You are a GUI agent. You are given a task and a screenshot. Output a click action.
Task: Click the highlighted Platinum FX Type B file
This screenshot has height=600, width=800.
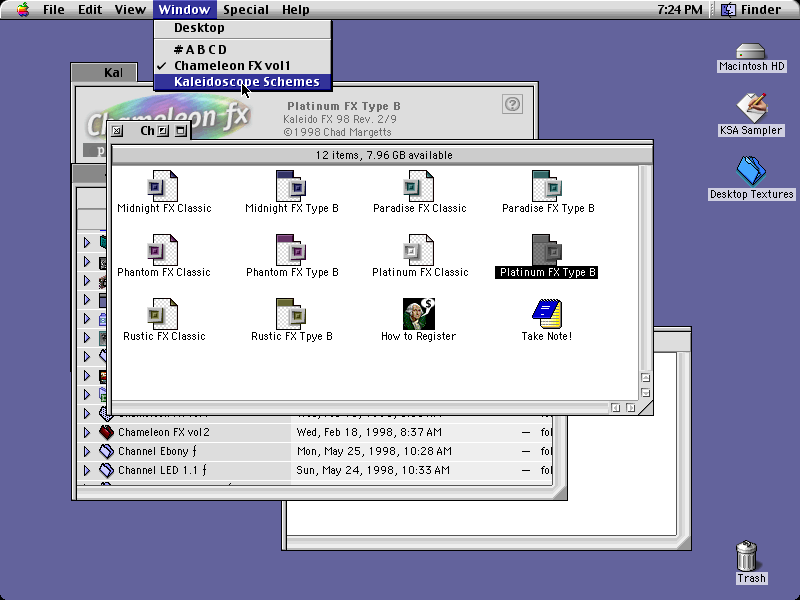click(x=547, y=251)
